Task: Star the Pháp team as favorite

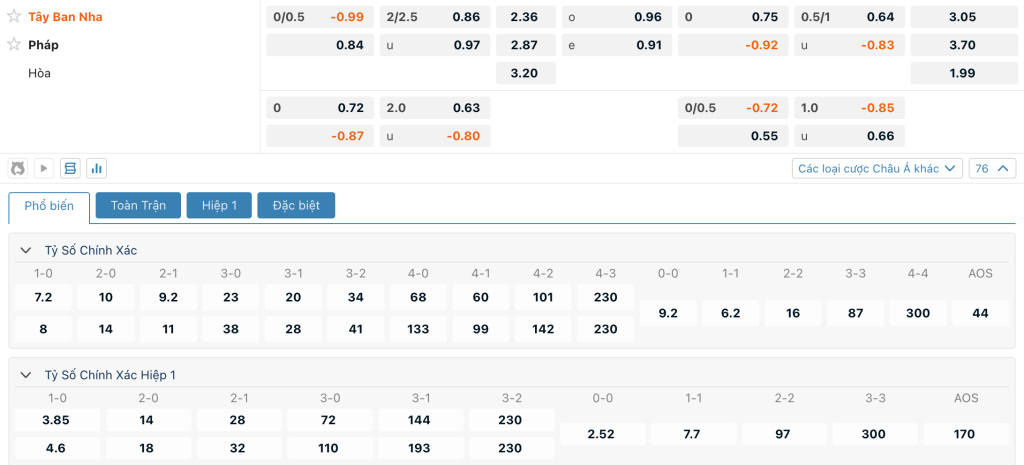Action: pos(14,44)
